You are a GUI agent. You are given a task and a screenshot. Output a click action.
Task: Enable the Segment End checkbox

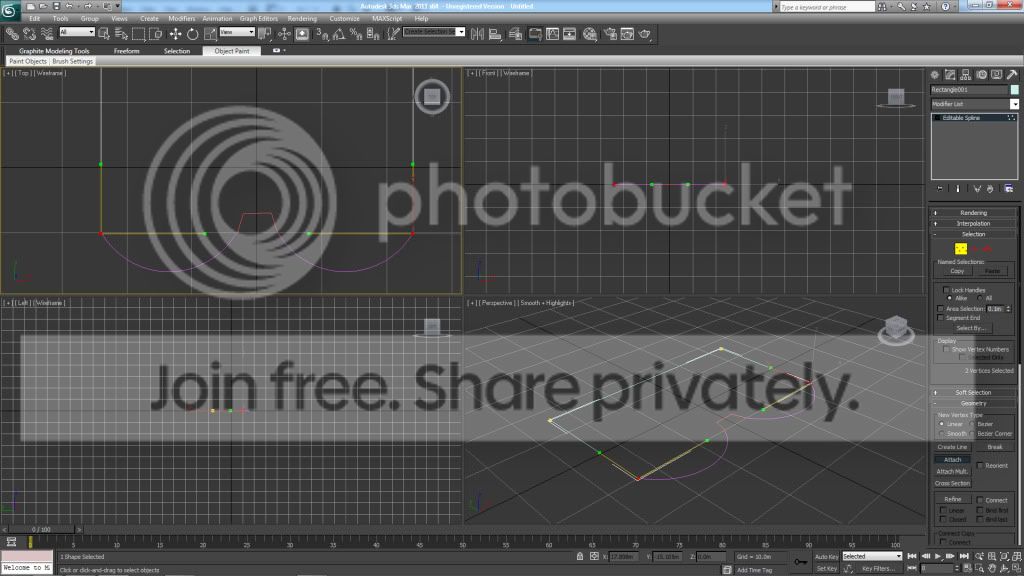click(x=940, y=317)
